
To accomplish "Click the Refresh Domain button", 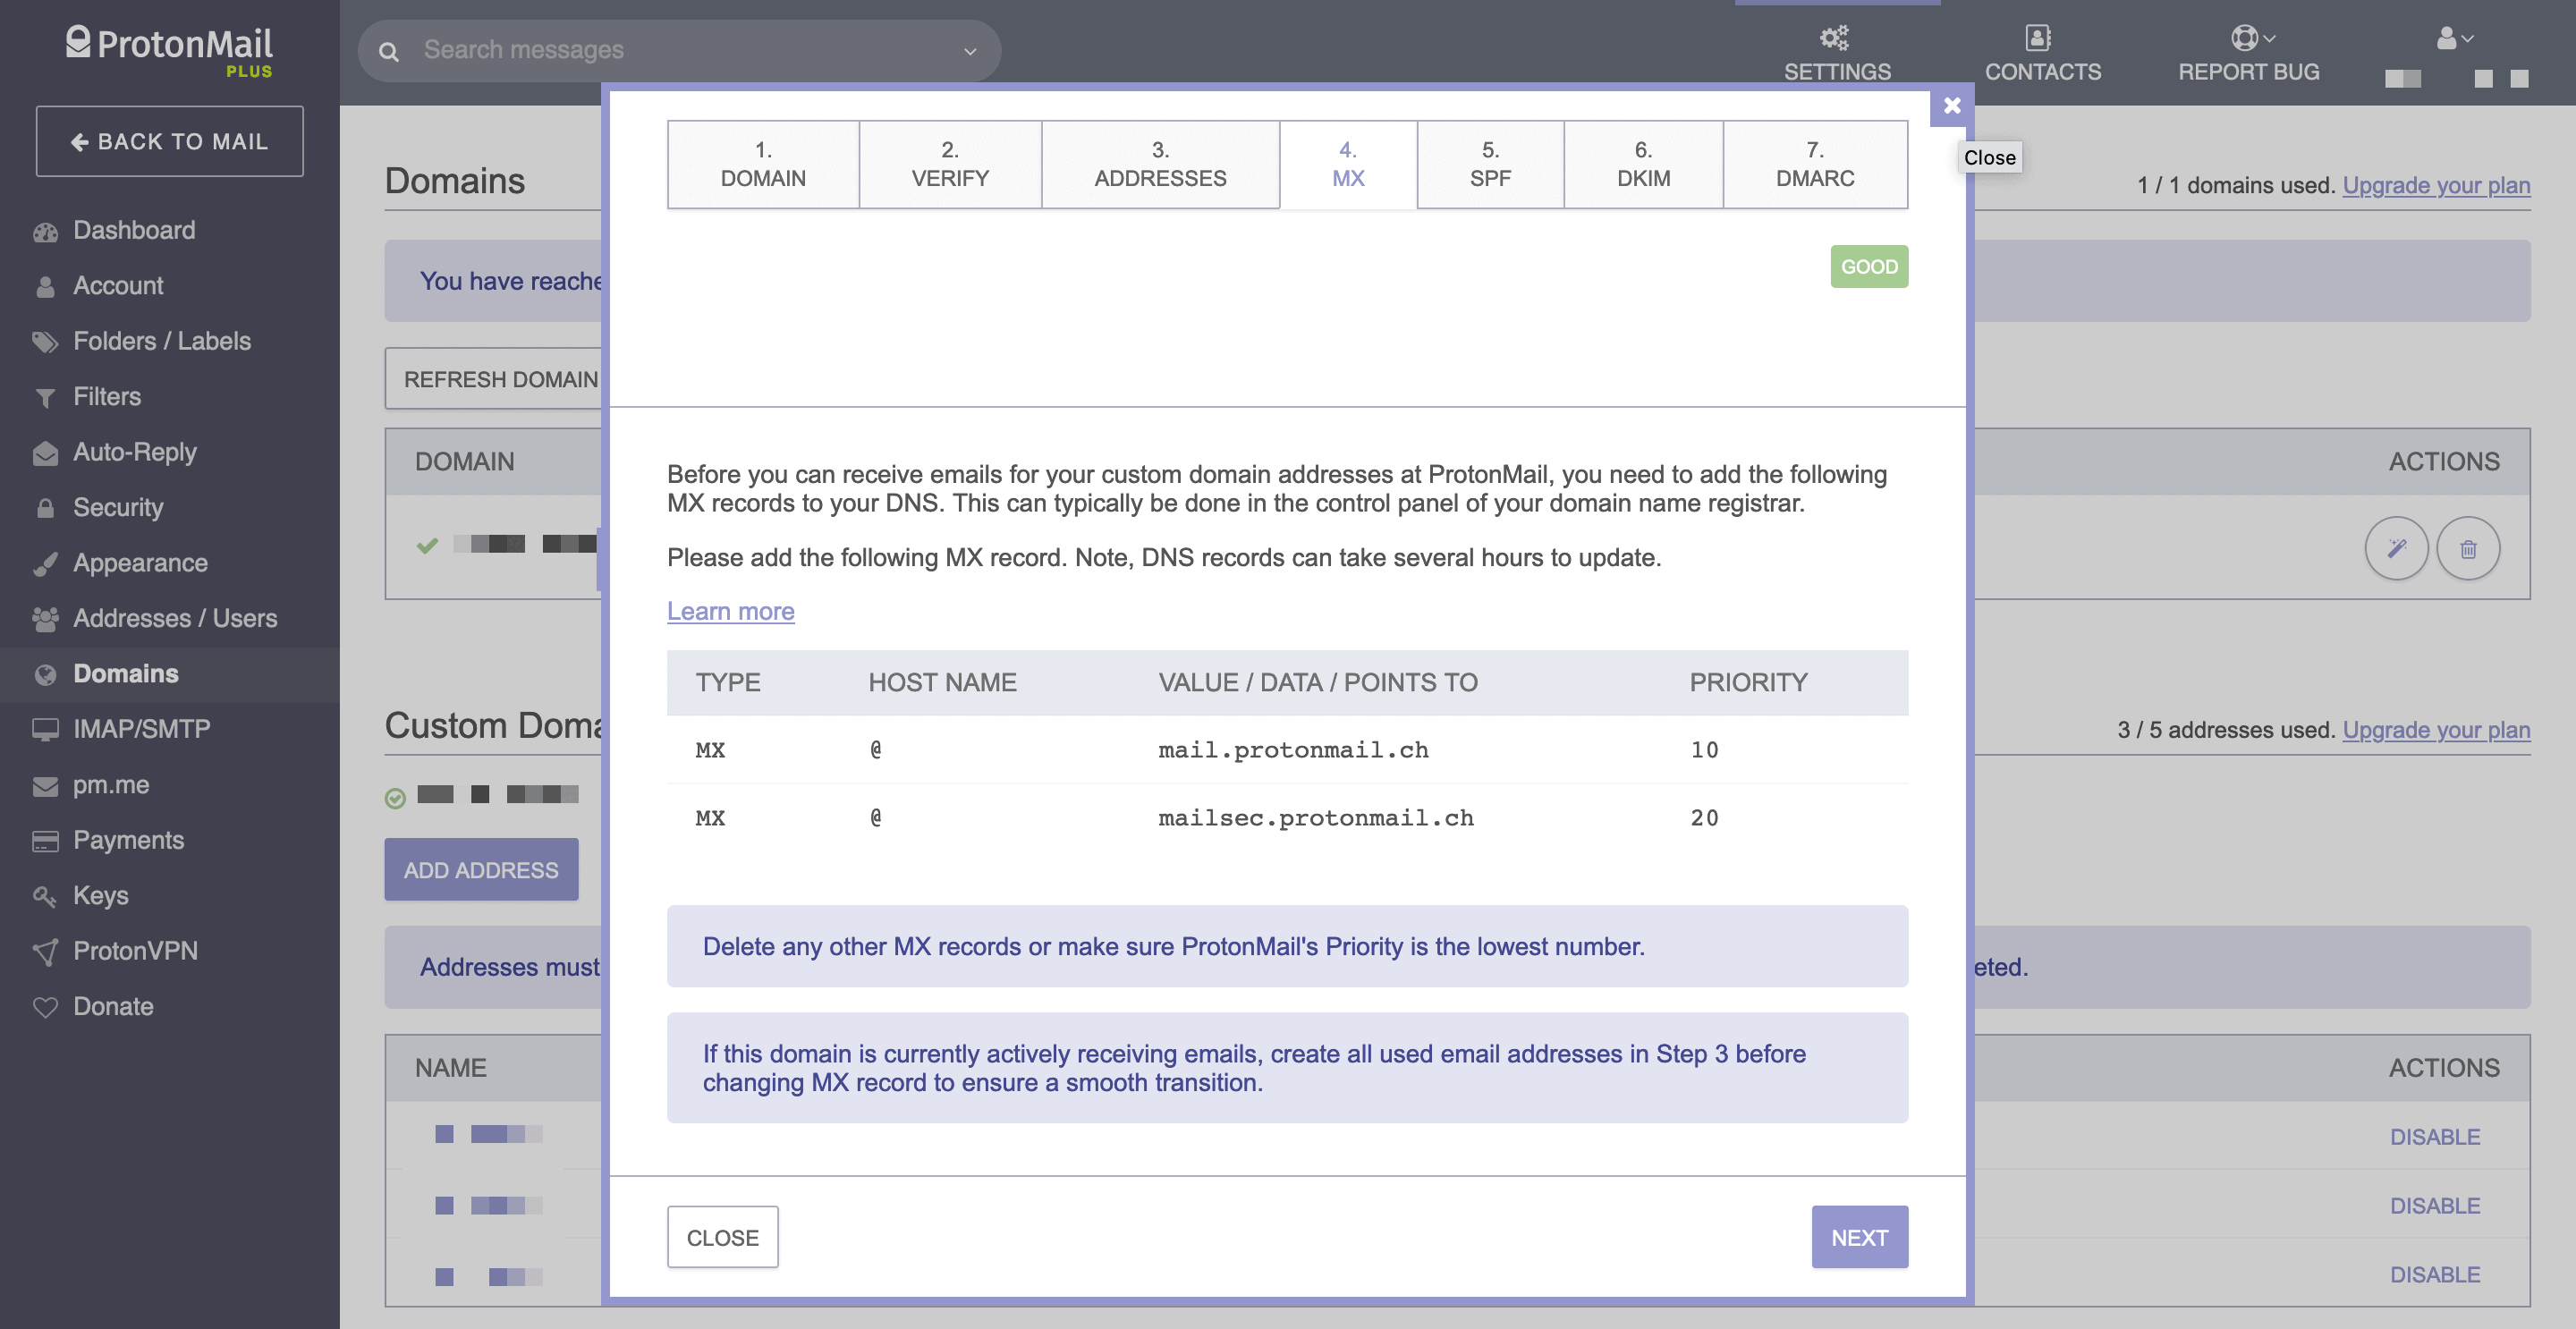I will [x=495, y=379].
